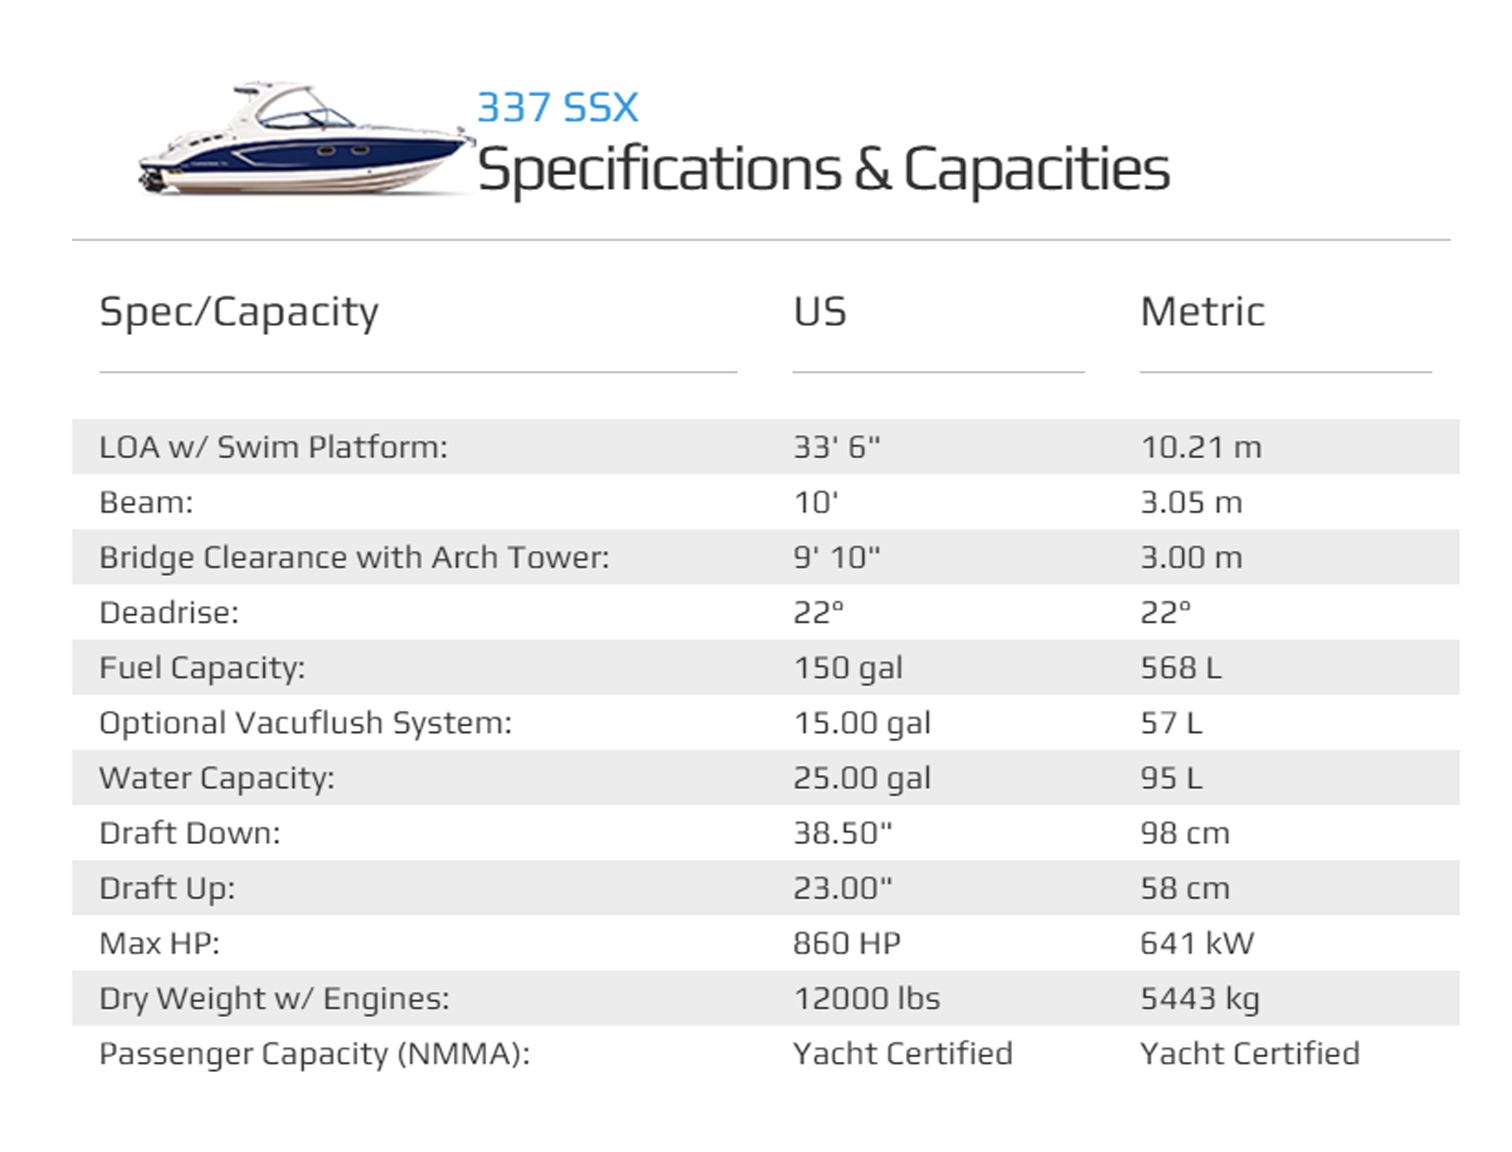This screenshot has height=1152, width=1512.
Task: Click Bridge Clearance with Arch Tower label
Action: (354, 558)
